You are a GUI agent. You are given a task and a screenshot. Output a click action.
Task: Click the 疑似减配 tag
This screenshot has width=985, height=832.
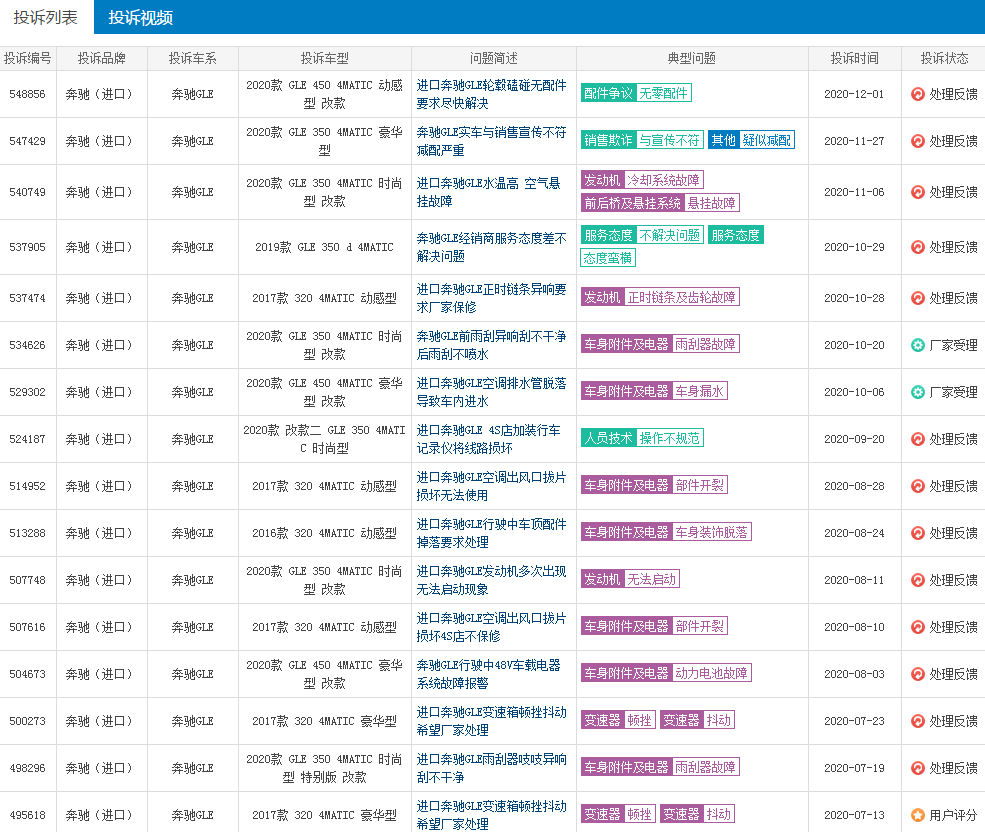(x=766, y=140)
